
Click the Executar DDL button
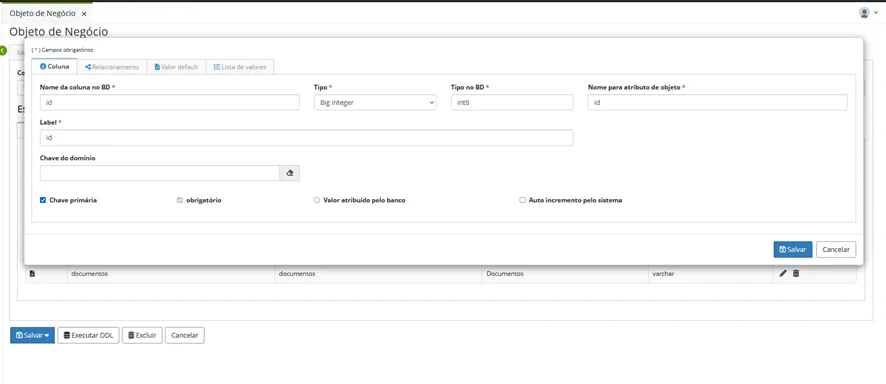coord(88,335)
